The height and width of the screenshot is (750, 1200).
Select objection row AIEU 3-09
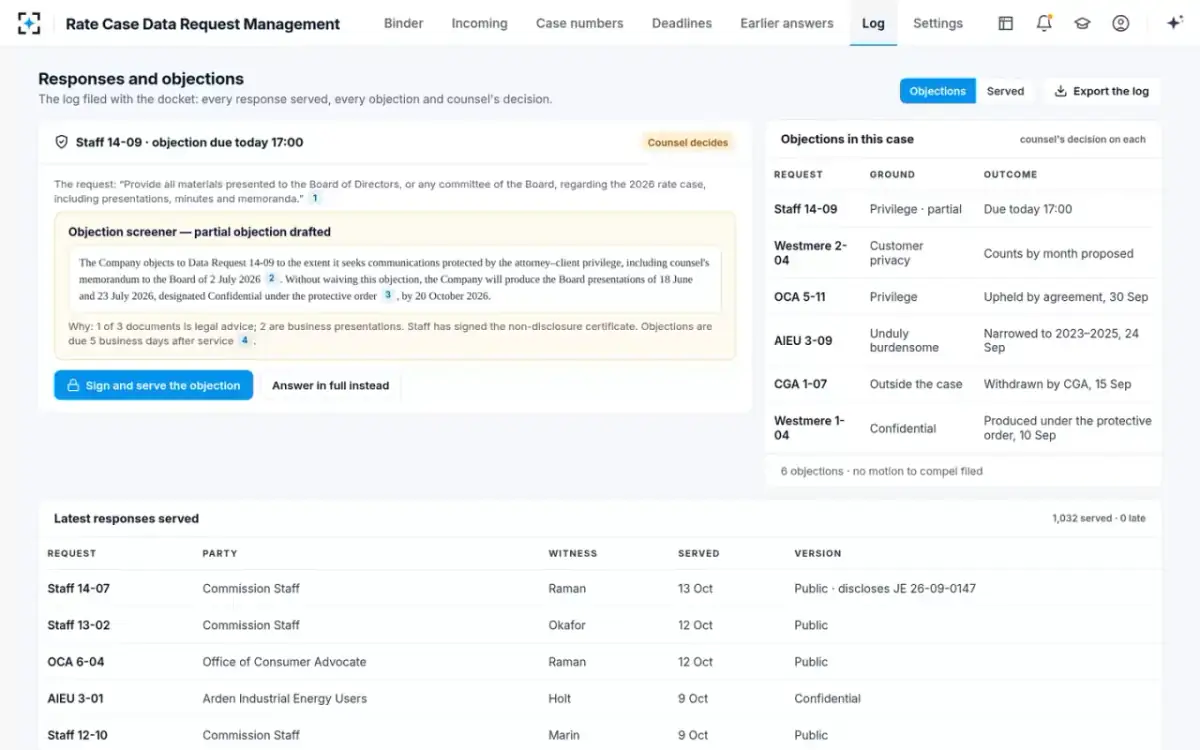click(x=964, y=340)
